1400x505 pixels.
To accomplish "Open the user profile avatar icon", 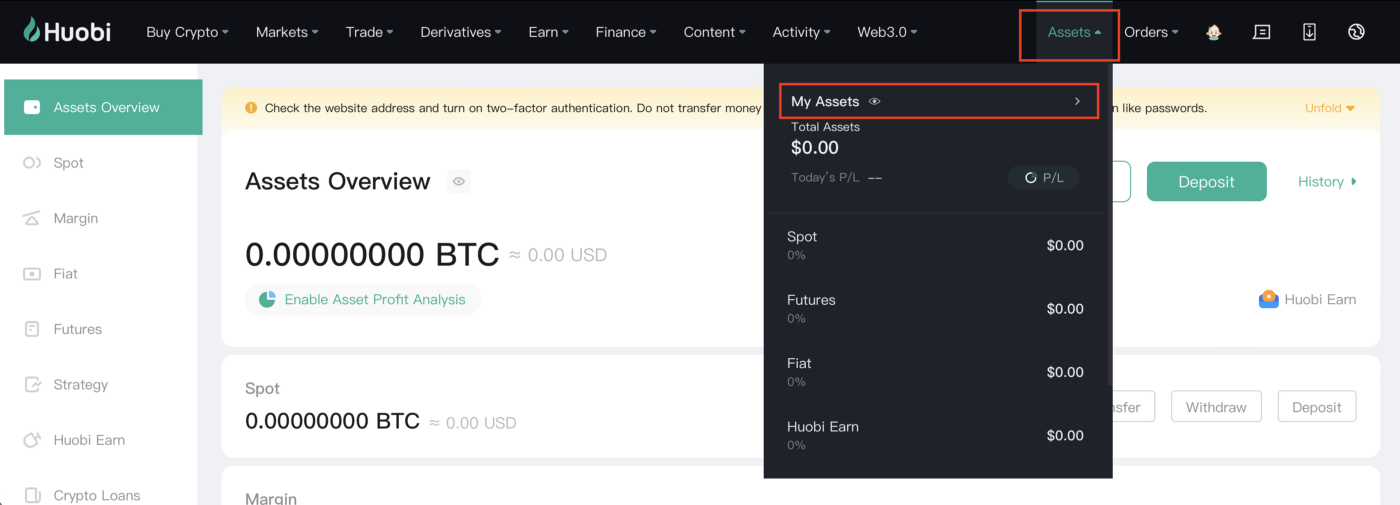I will tap(1214, 32).
